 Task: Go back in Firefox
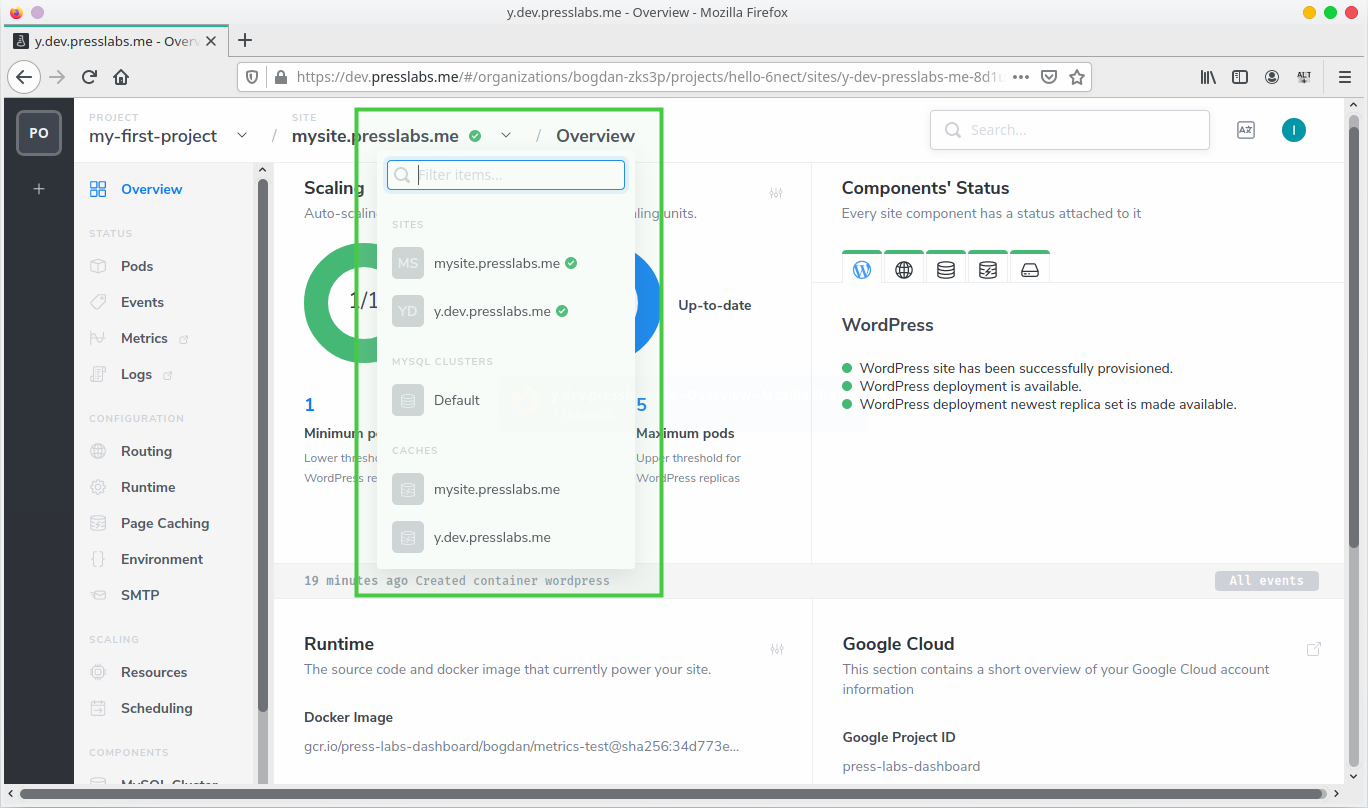tap(24, 77)
